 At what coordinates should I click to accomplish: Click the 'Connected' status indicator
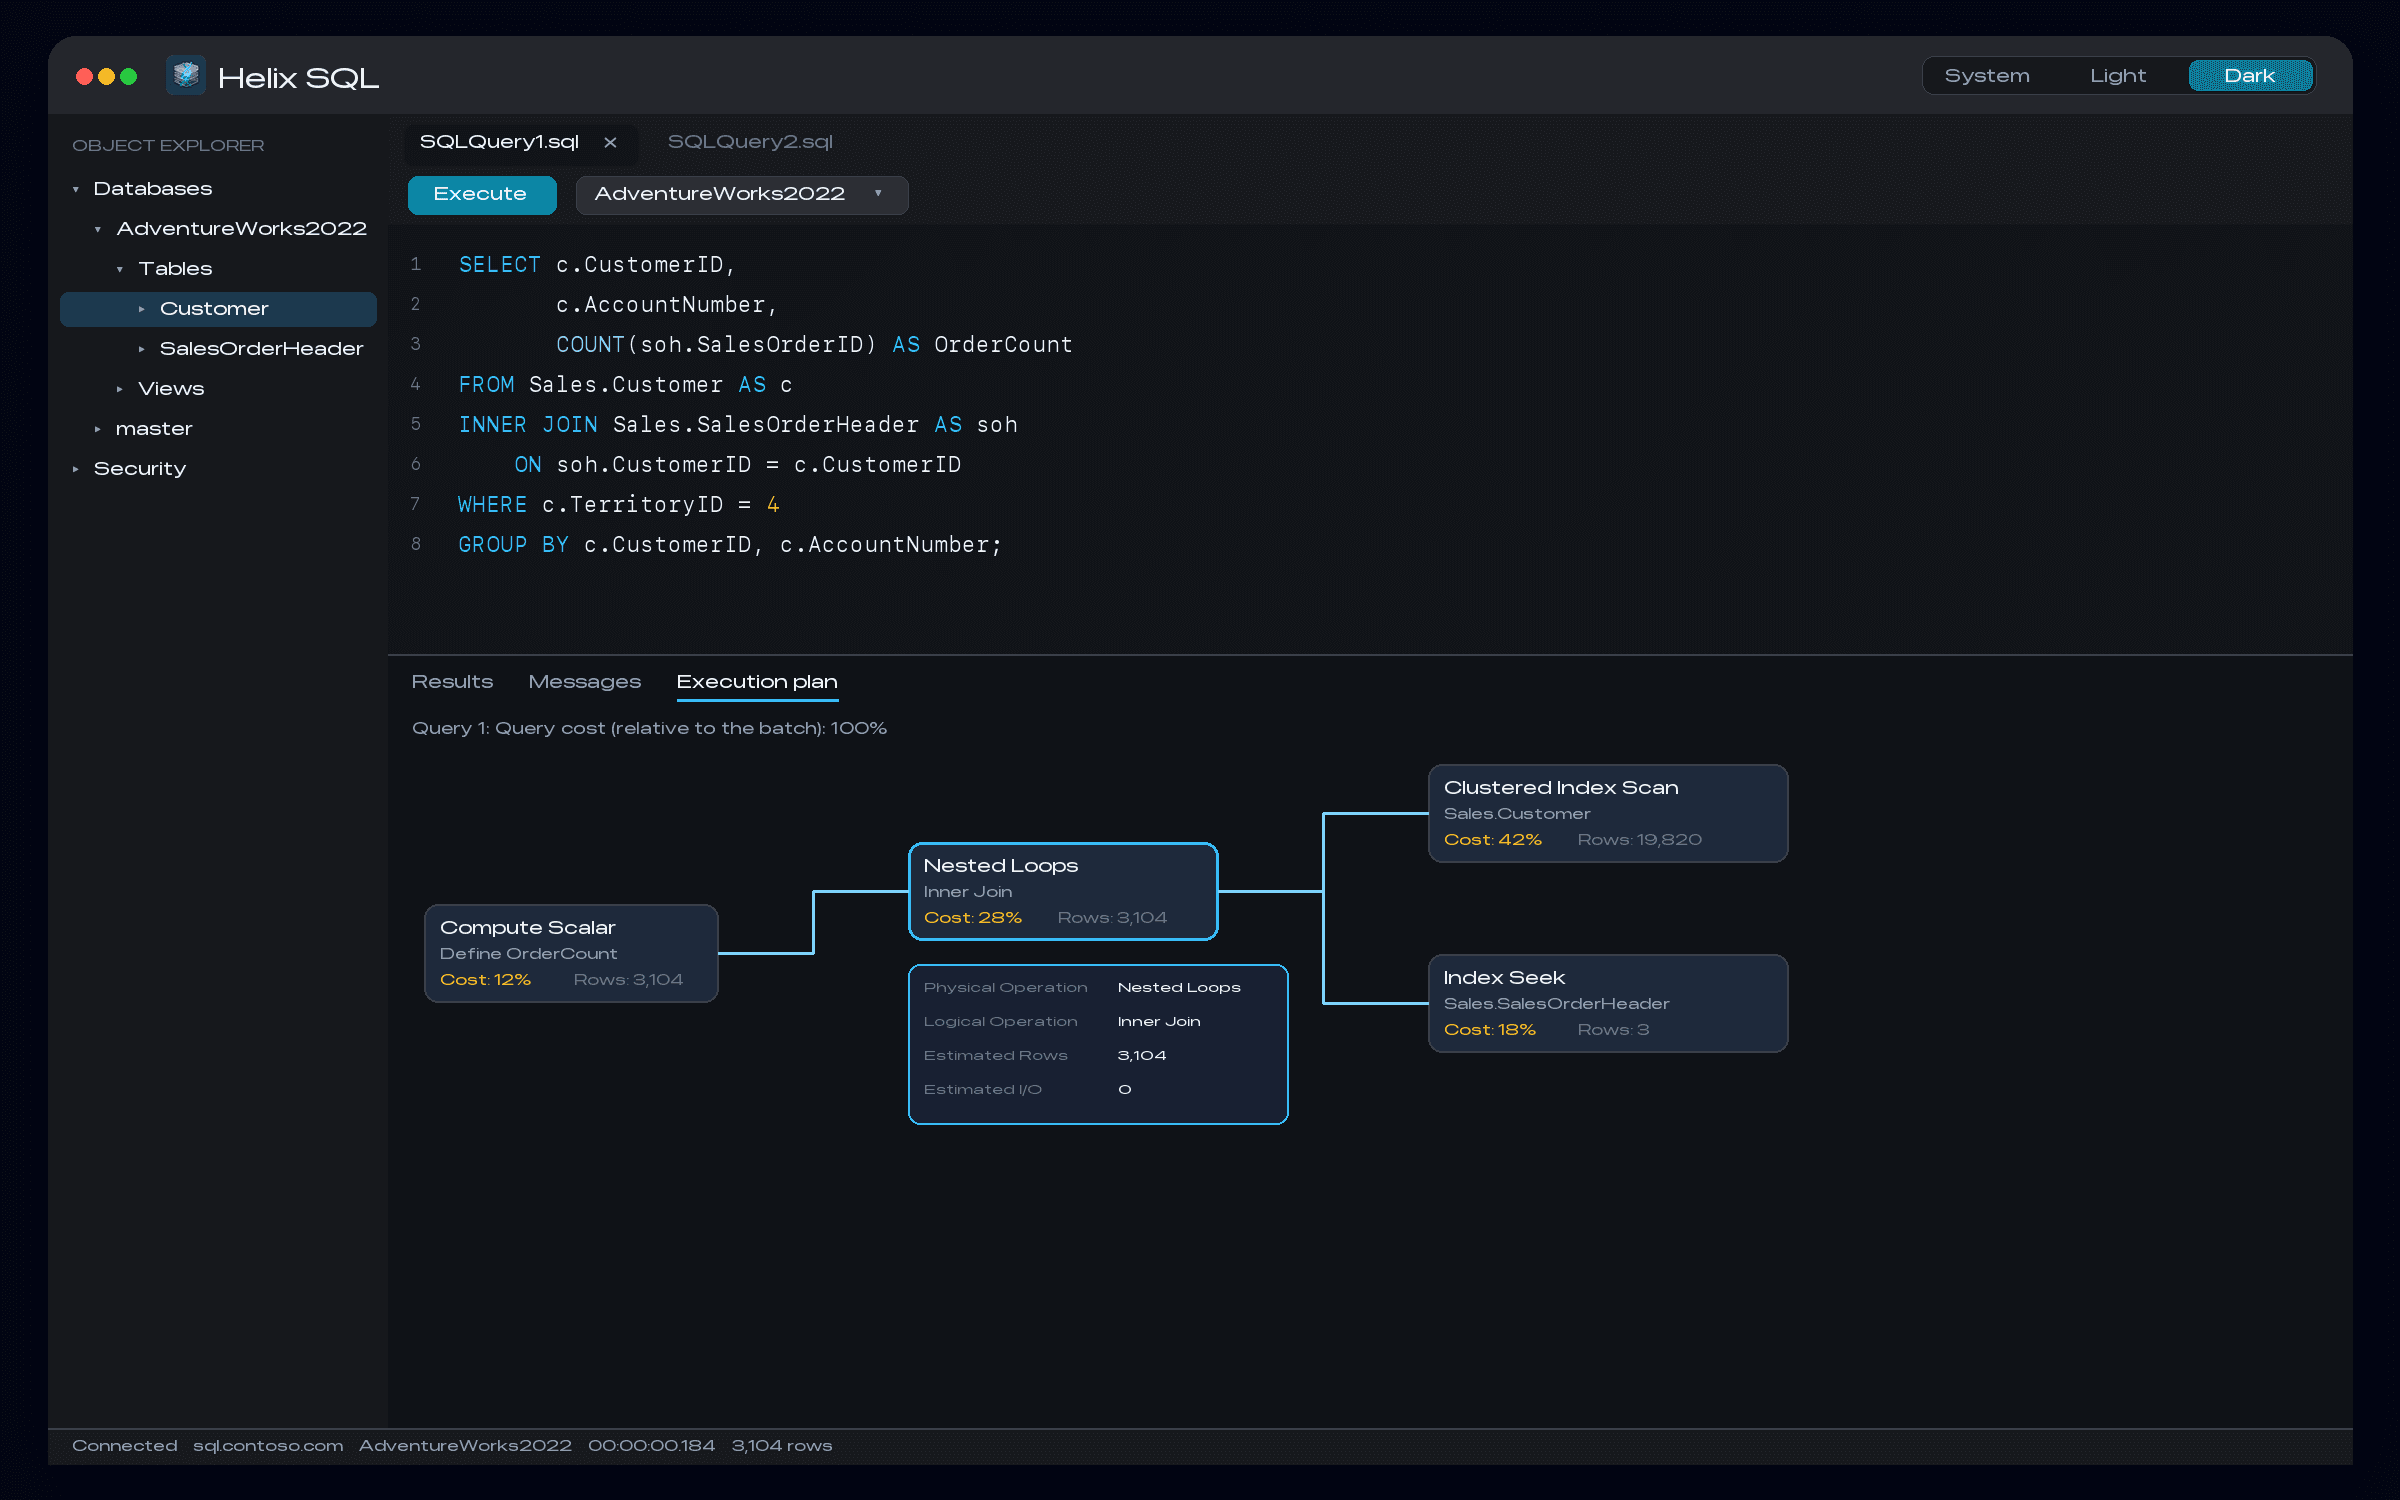125,1446
